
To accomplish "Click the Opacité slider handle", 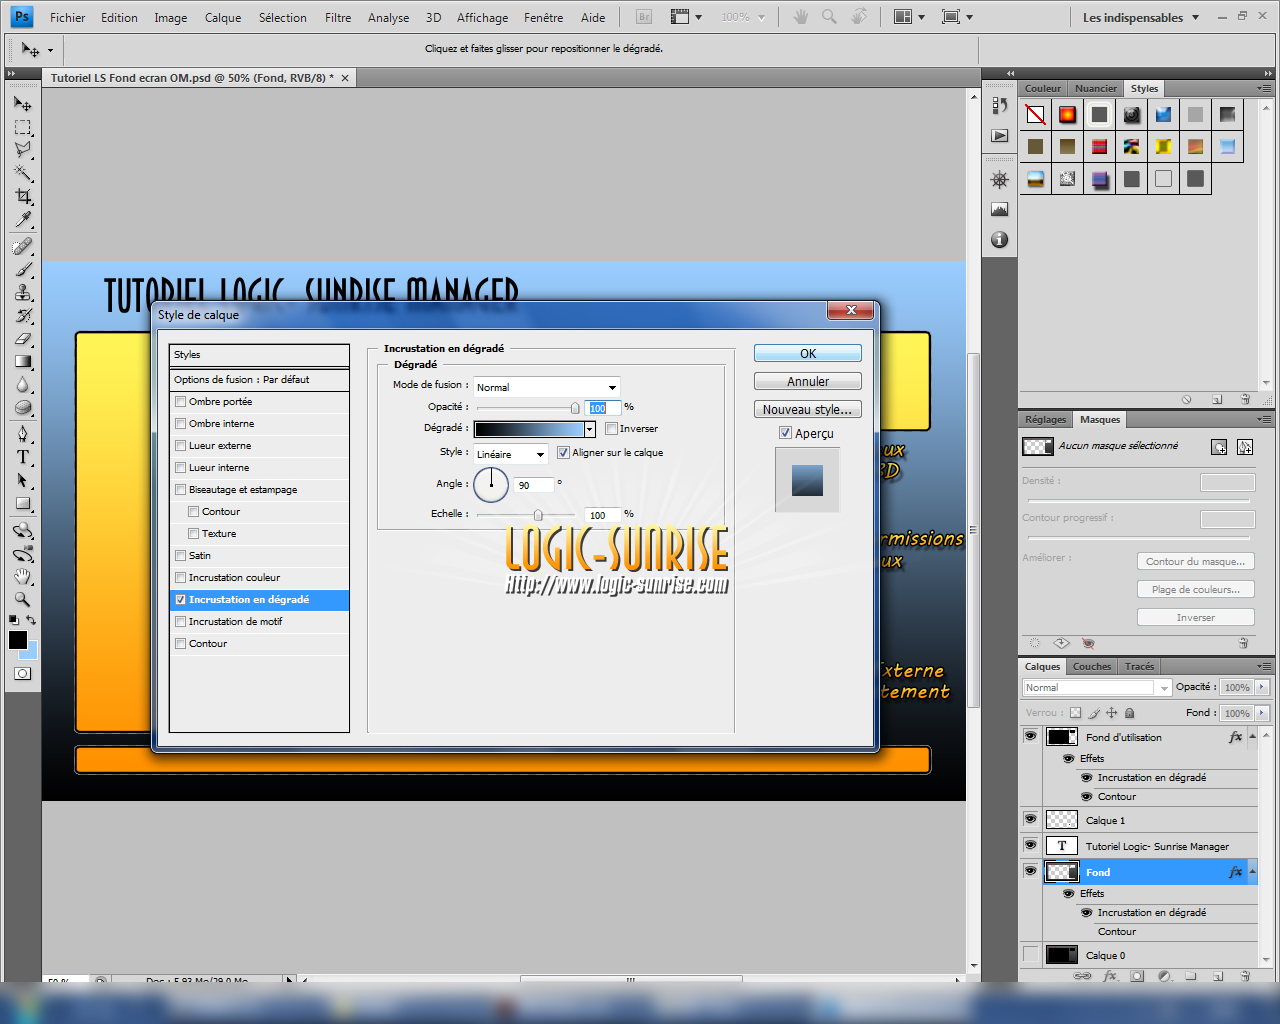I will [575, 408].
